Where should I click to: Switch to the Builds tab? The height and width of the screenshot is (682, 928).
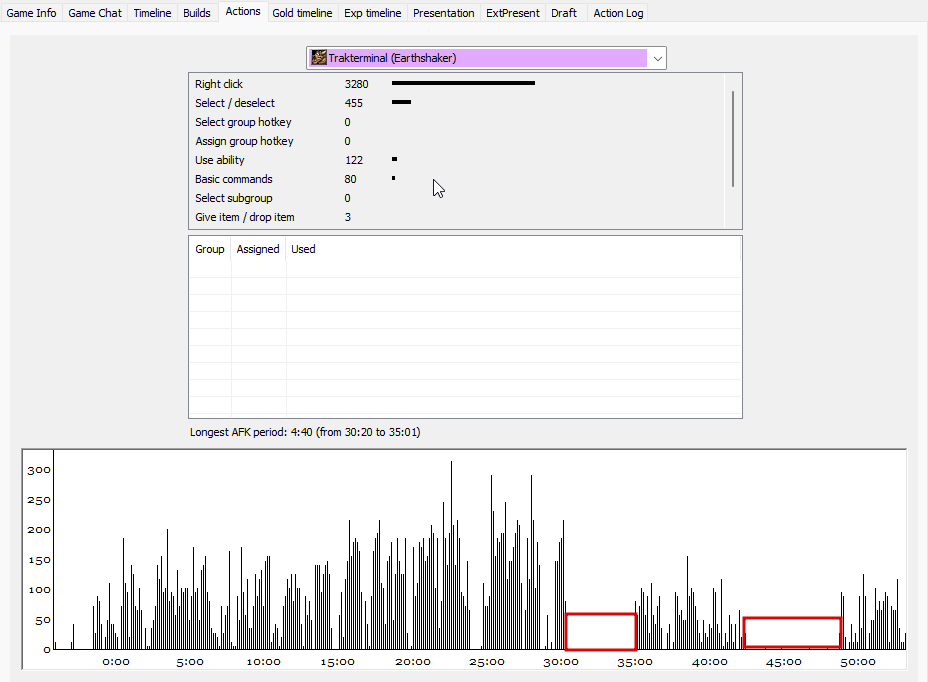pos(196,12)
